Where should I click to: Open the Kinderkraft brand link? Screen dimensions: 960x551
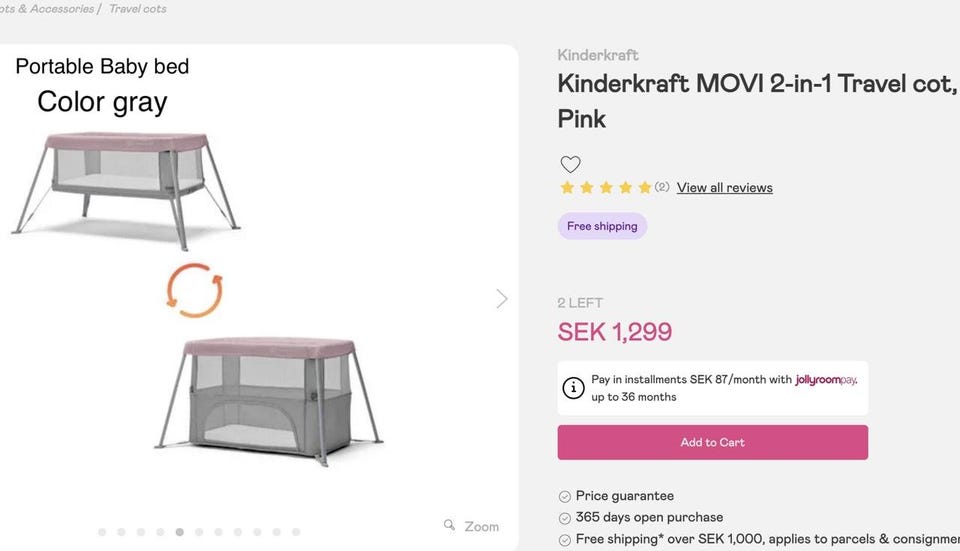click(598, 55)
